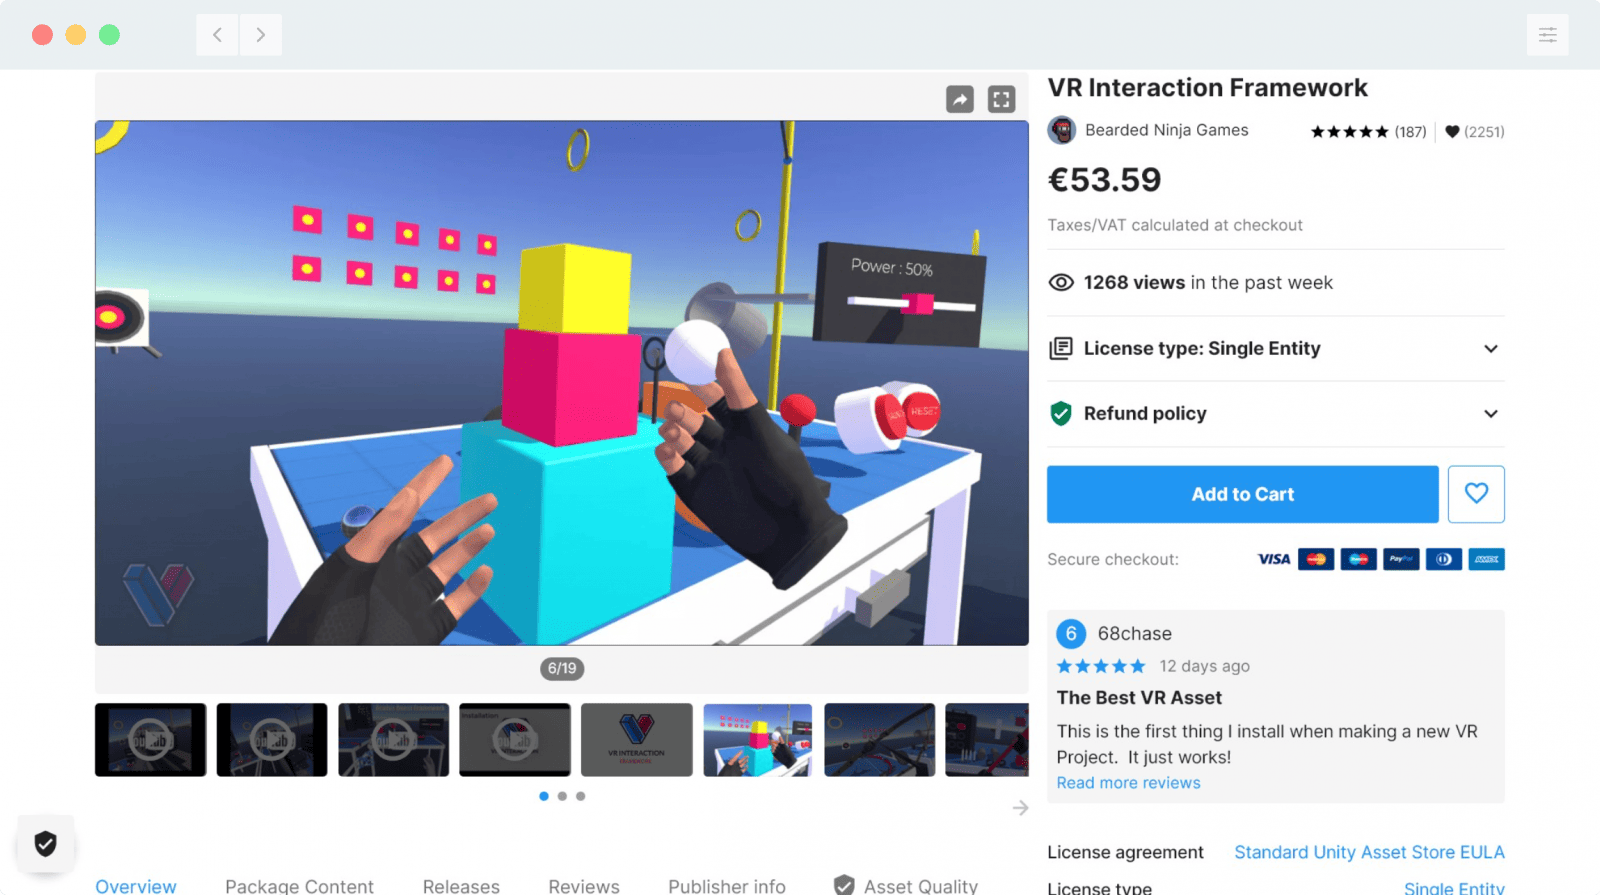Click the review title The Best VR Asset
The width and height of the screenshot is (1600, 895).
[x=1139, y=698]
